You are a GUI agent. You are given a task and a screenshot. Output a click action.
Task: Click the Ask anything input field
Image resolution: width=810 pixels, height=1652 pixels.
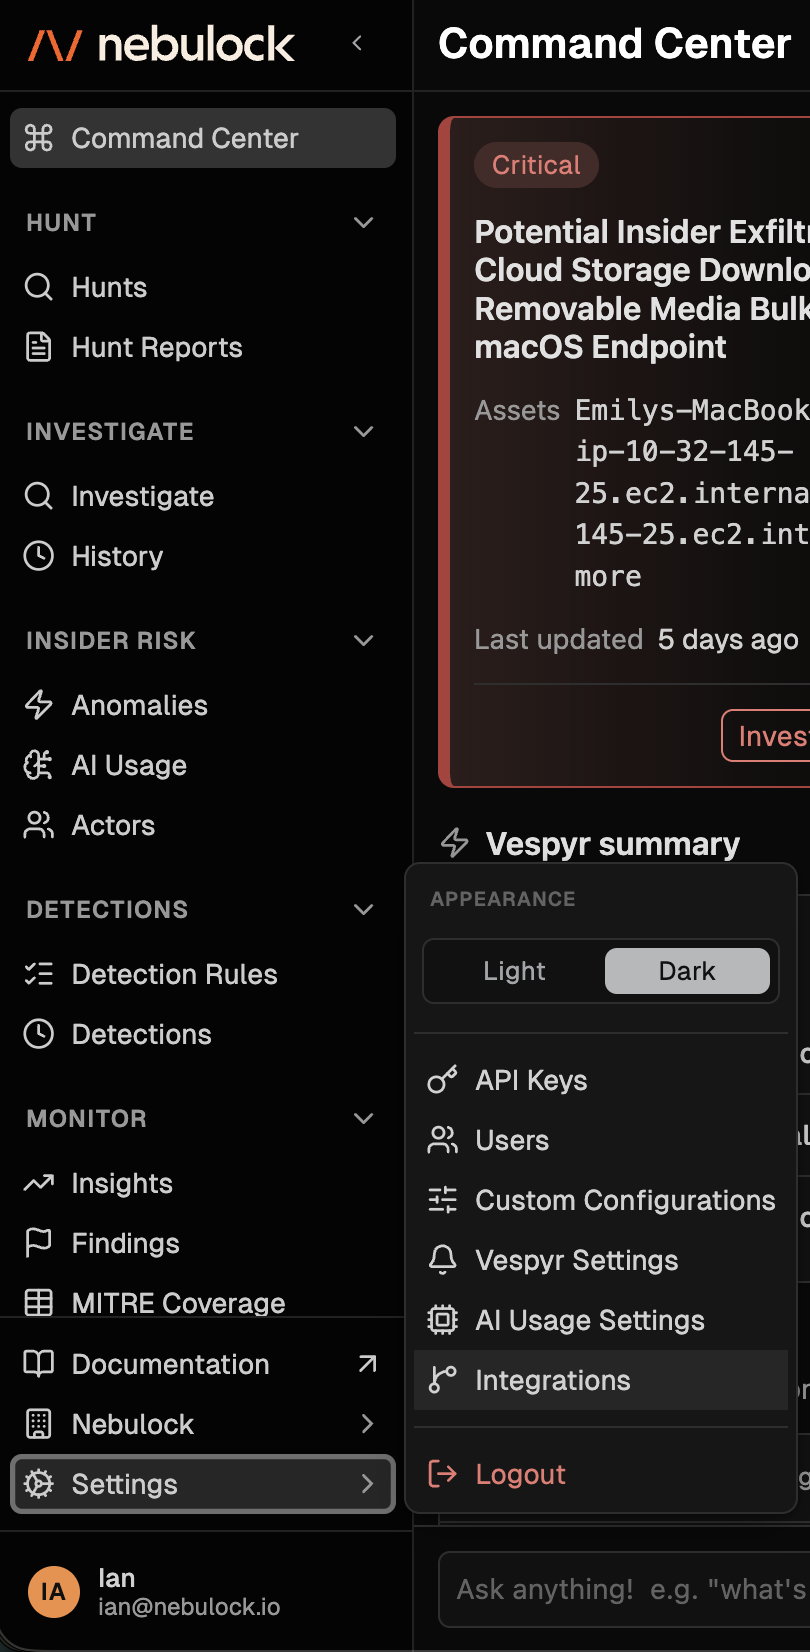click(x=624, y=1589)
